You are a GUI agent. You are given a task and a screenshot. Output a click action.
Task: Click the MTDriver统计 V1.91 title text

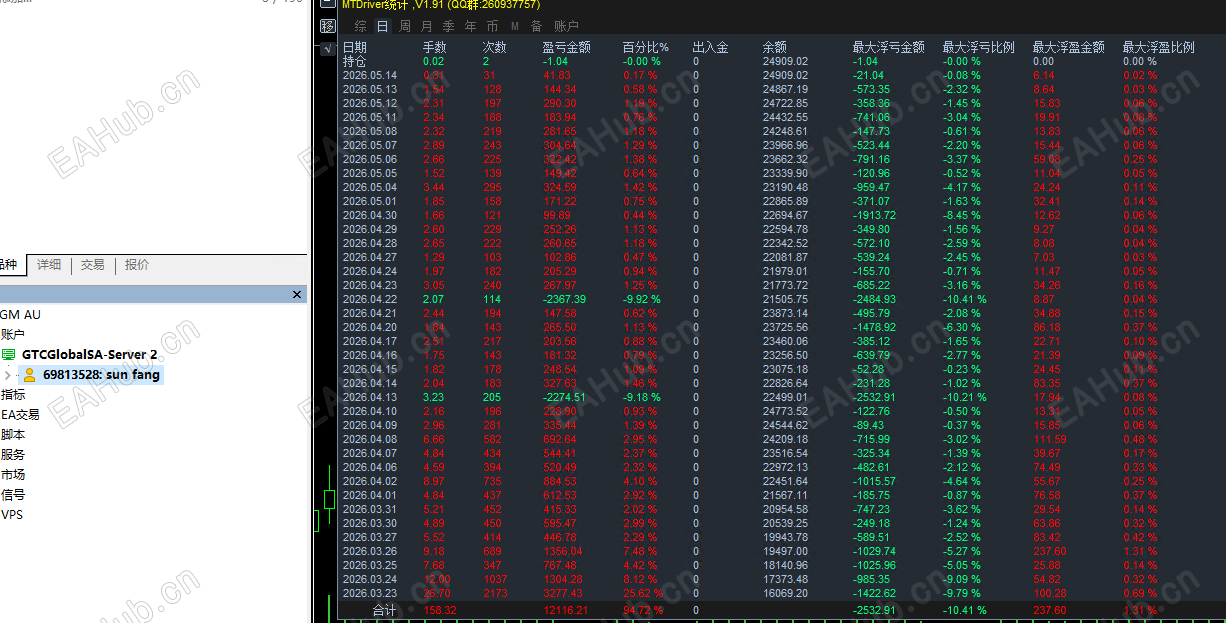(441, 5)
